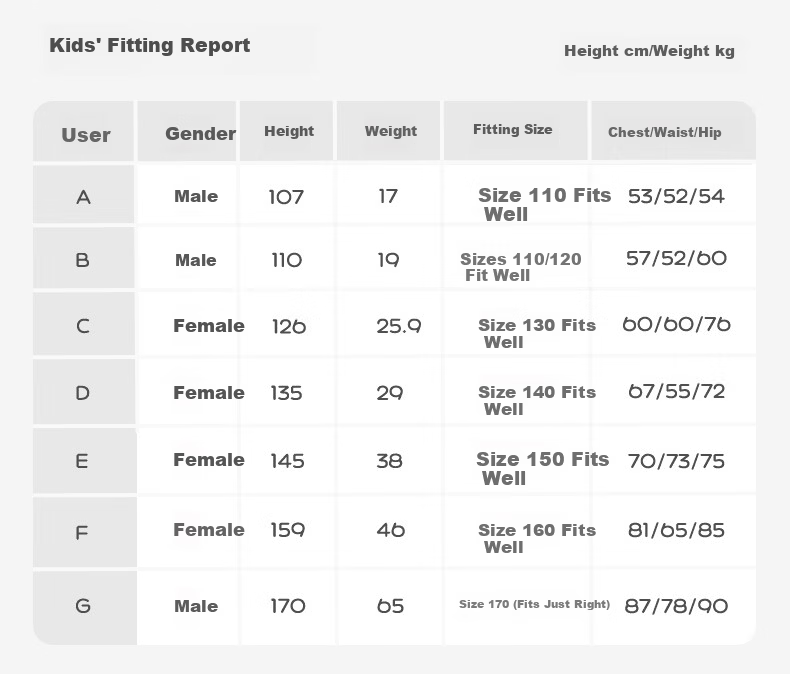Select user F row label

click(x=82, y=532)
